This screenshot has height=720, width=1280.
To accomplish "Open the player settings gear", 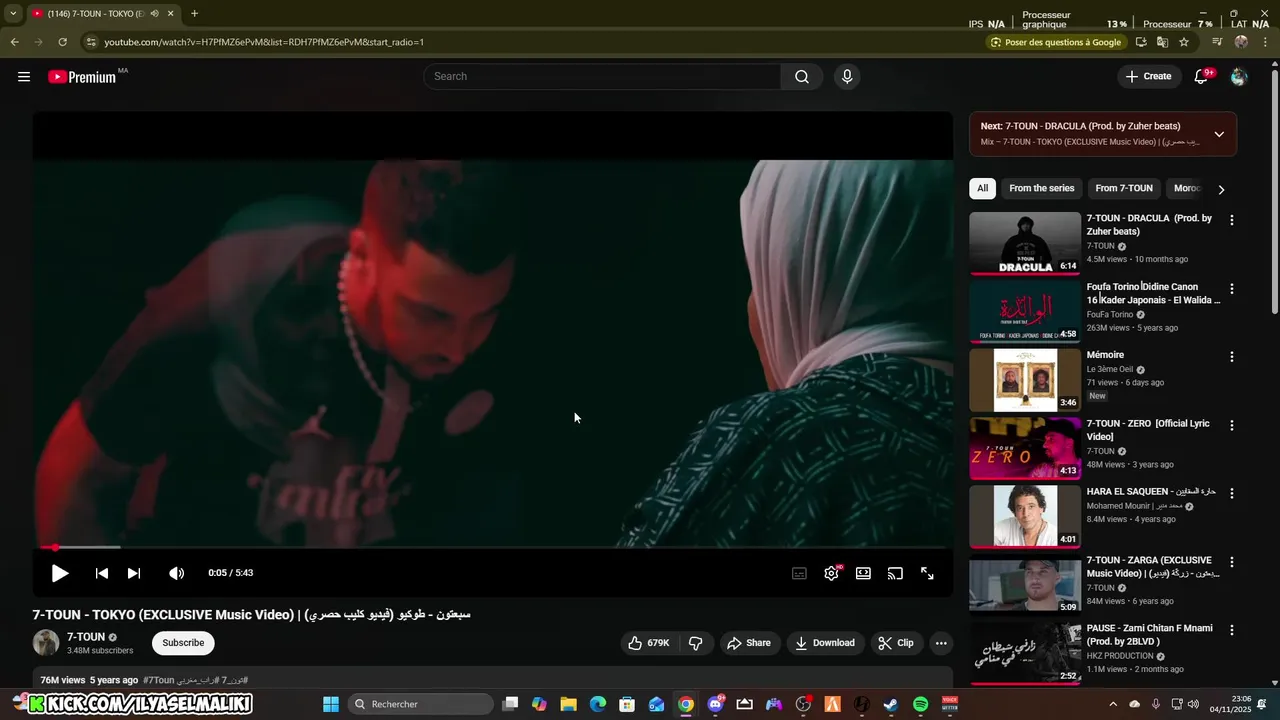I will coord(831,573).
